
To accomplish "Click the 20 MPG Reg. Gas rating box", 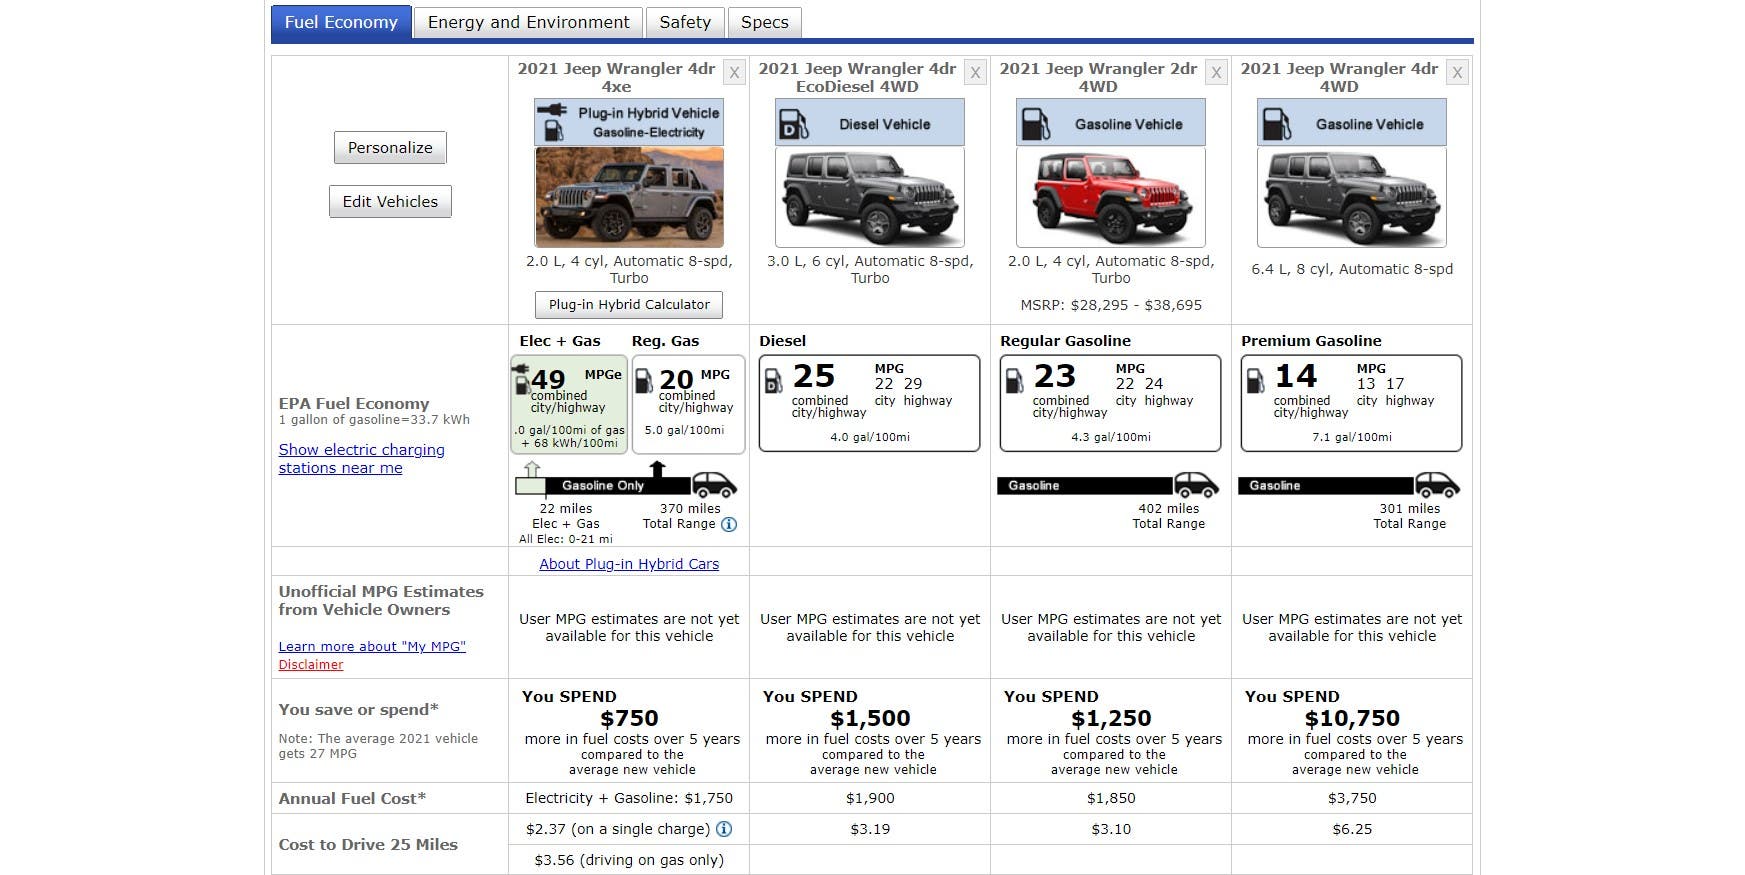I will [x=689, y=404].
